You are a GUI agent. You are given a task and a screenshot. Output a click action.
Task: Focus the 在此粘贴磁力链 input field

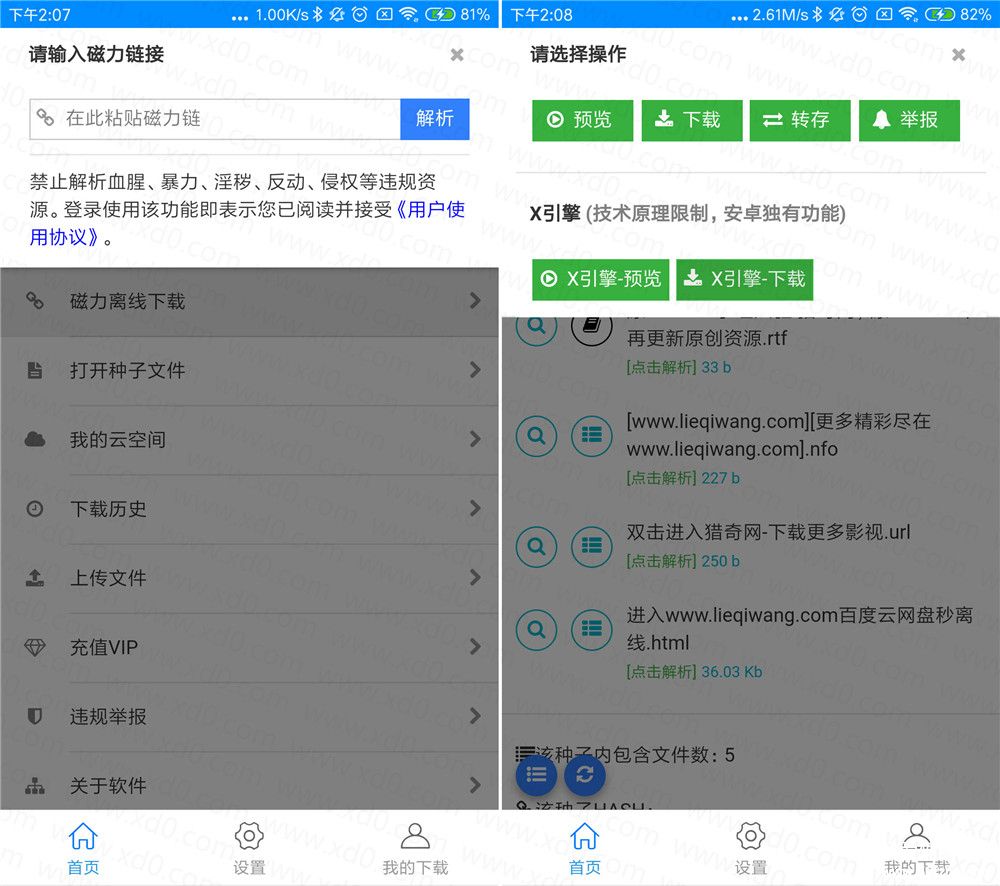click(x=215, y=119)
